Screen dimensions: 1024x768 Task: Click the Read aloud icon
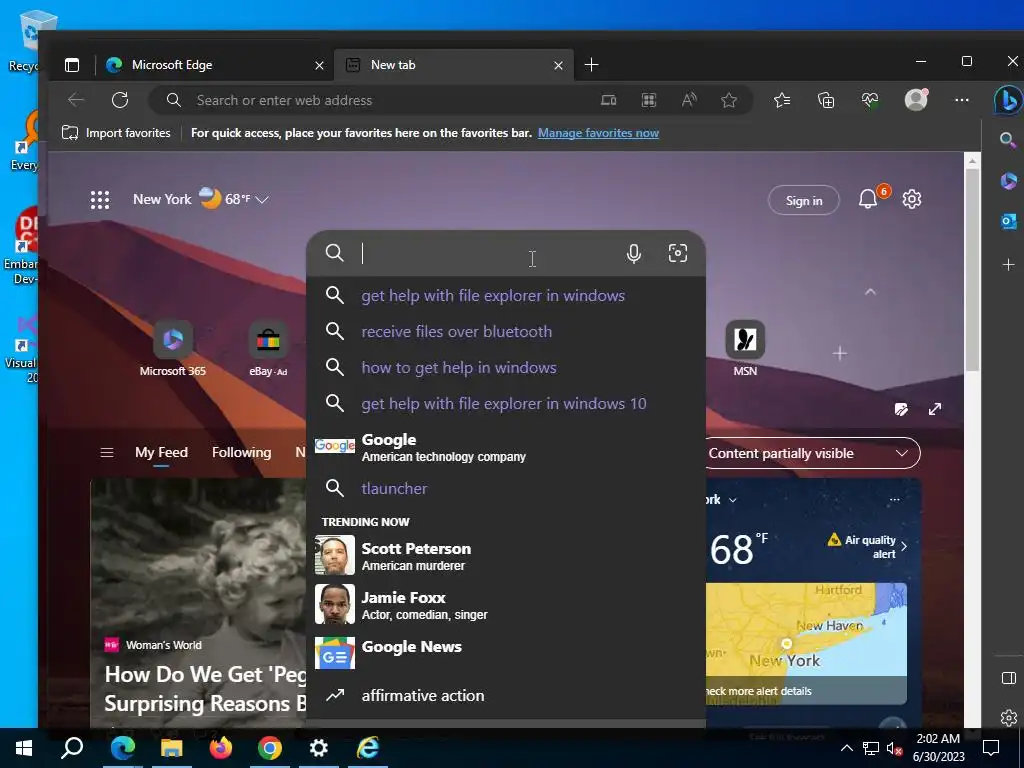click(x=689, y=100)
